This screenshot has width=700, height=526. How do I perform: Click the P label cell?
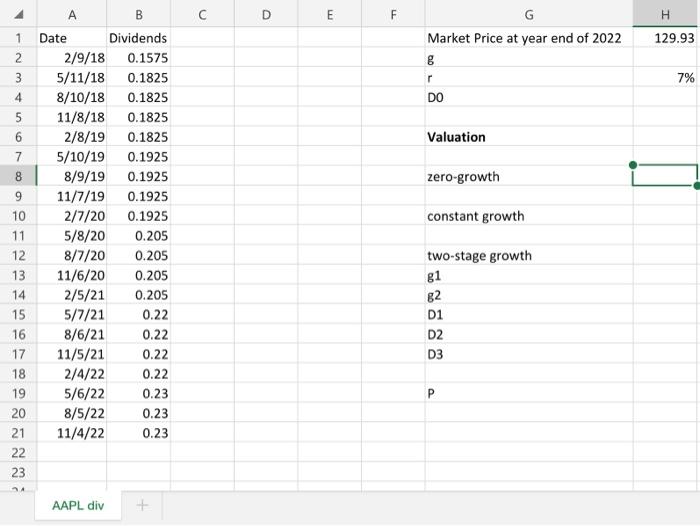click(529, 393)
